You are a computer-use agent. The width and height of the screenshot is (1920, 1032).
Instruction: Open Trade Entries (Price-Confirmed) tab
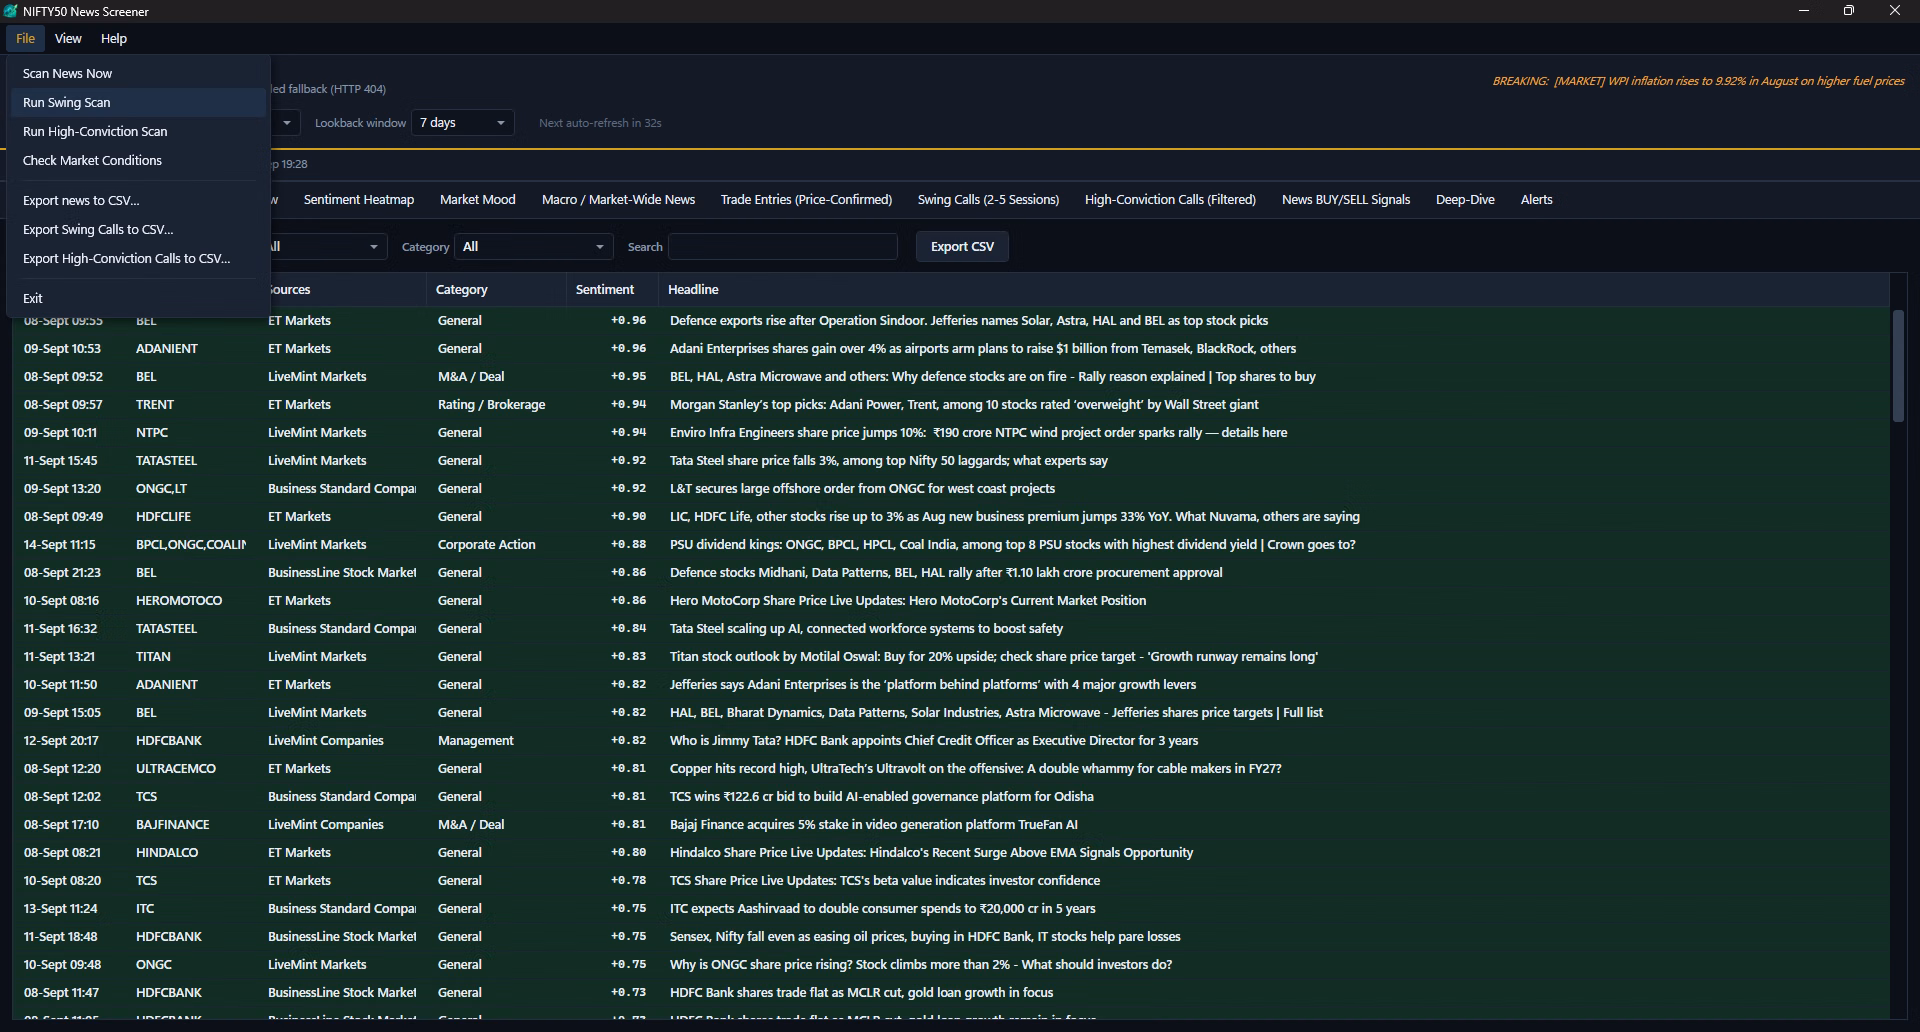[806, 200]
